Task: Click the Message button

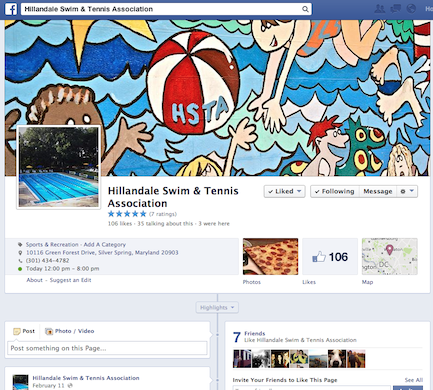Action: tap(378, 191)
